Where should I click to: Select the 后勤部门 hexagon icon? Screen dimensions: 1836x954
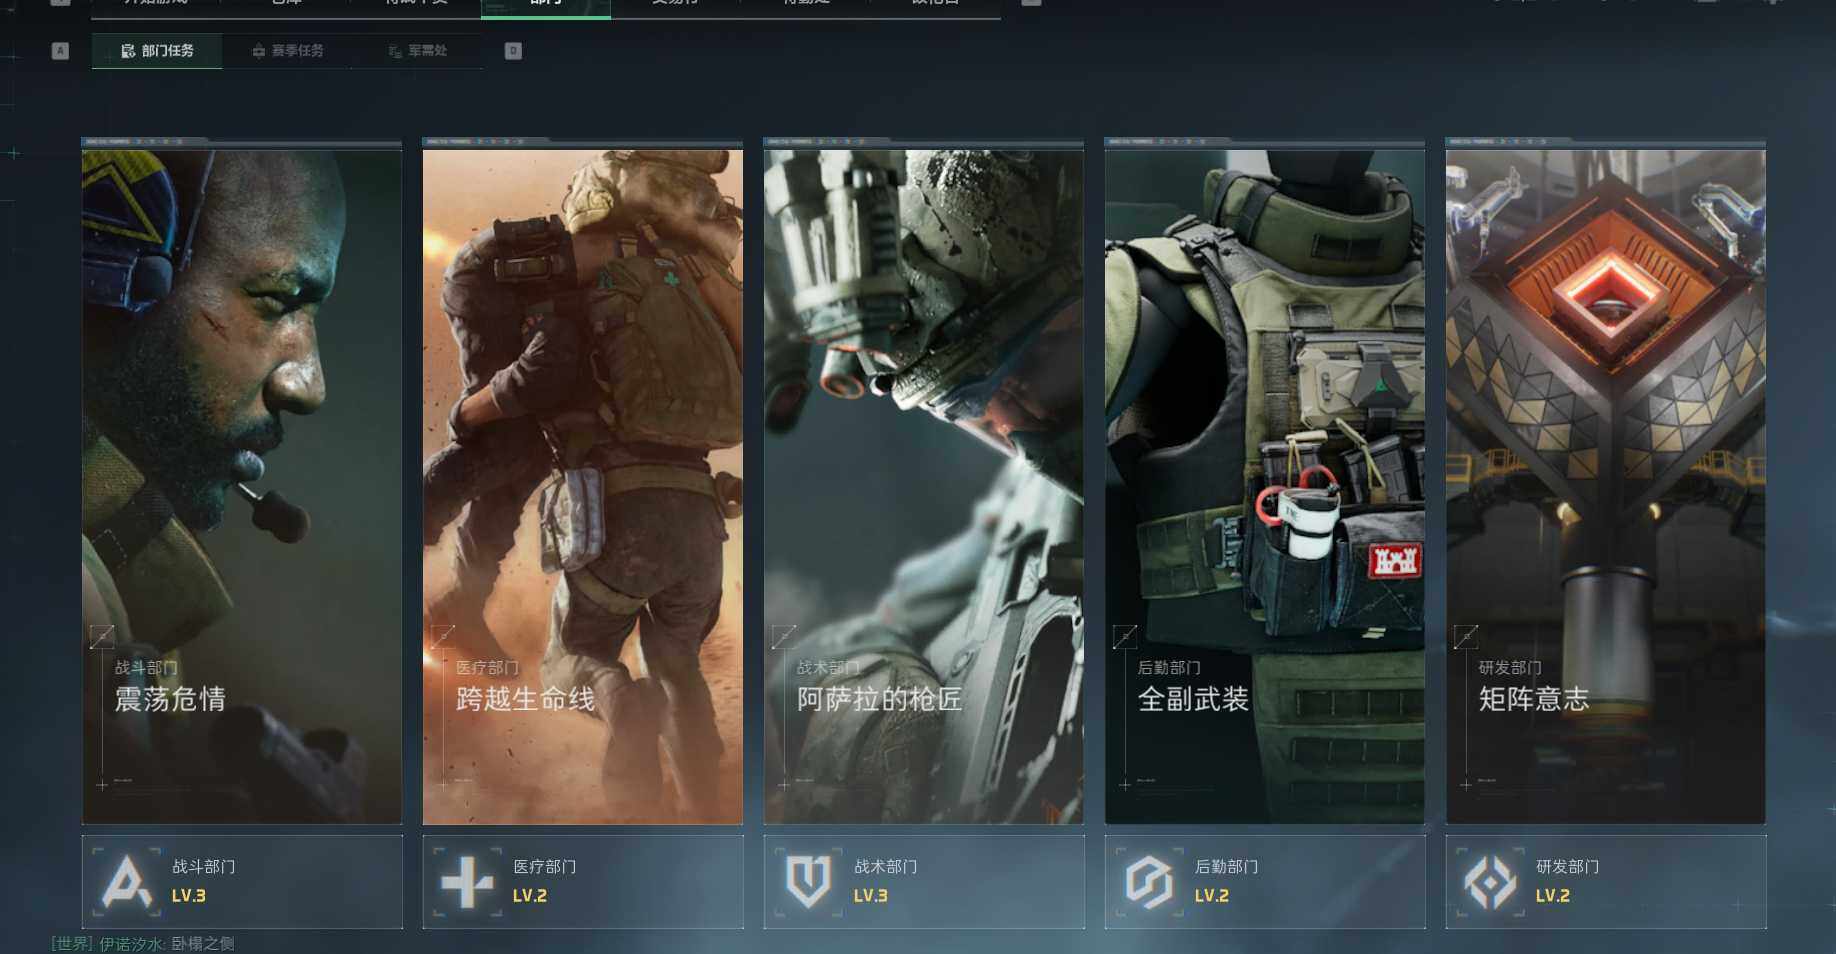(1149, 882)
